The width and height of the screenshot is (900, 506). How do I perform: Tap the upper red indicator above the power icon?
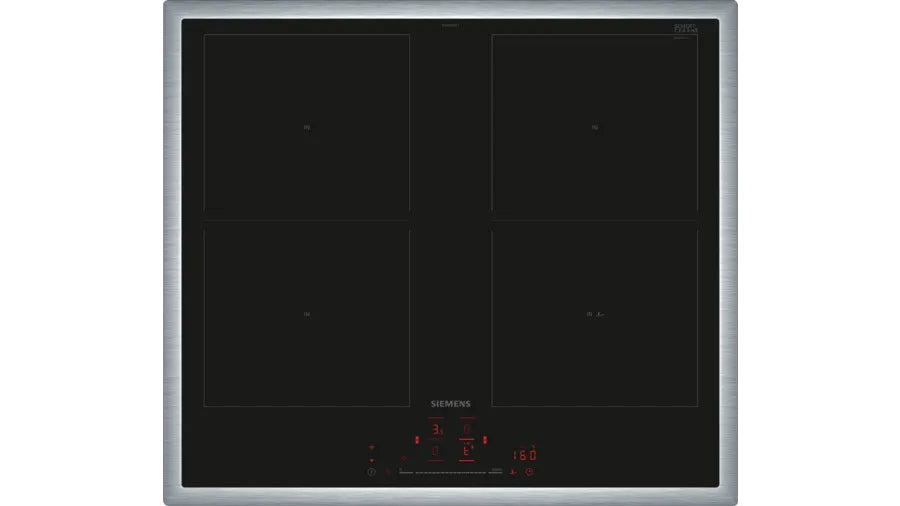coord(371,447)
